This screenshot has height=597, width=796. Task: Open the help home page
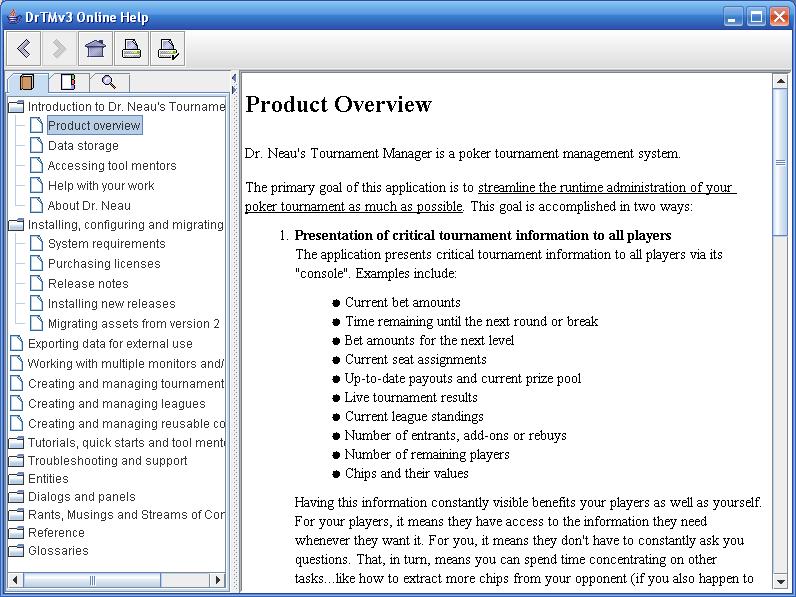pyautogui.click(x=95, y=49)
